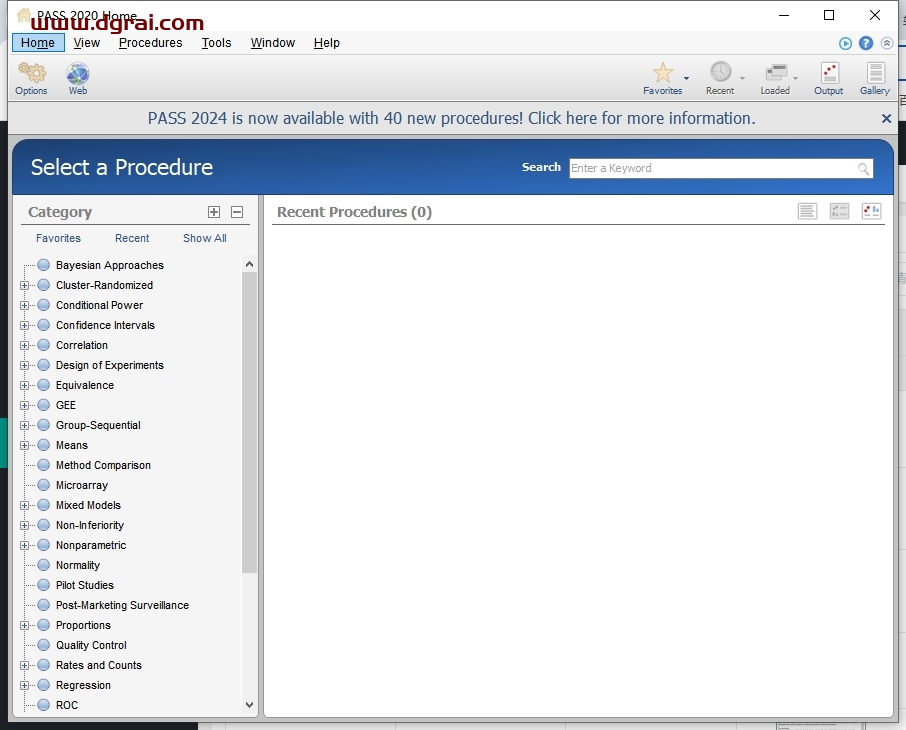This screenshot has width=906, height=730.
Task: Open the Favorites dropdown arrow
Action: pos(686,78)
